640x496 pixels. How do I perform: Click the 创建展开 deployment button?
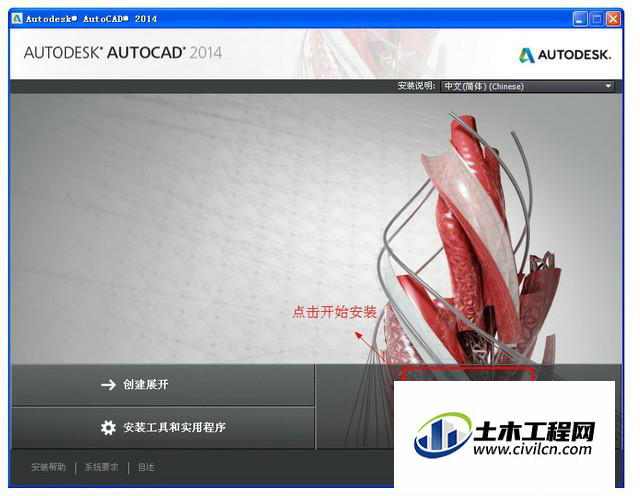click(163, 385)
